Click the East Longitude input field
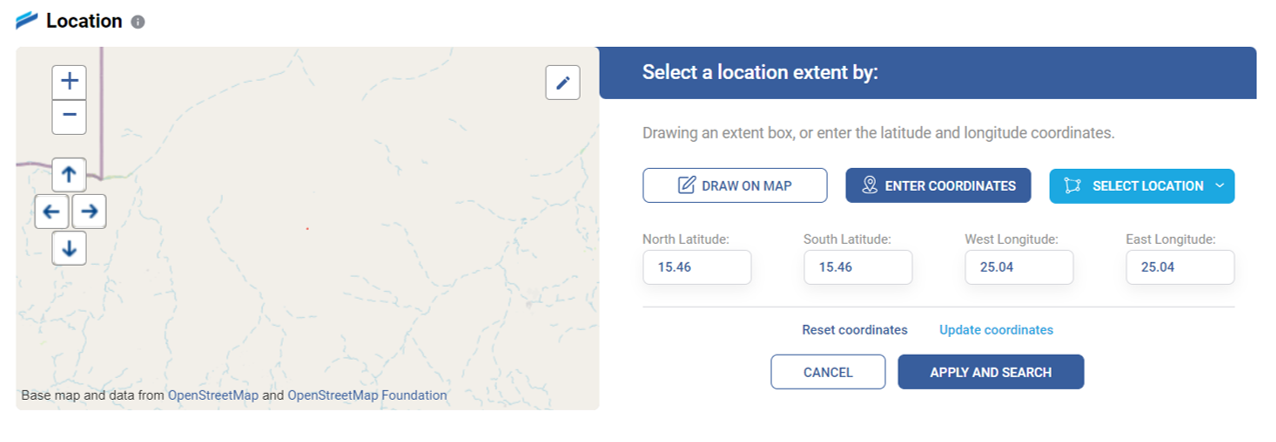The width and height of the screenshot is (1276, 442). (1180, 267)
